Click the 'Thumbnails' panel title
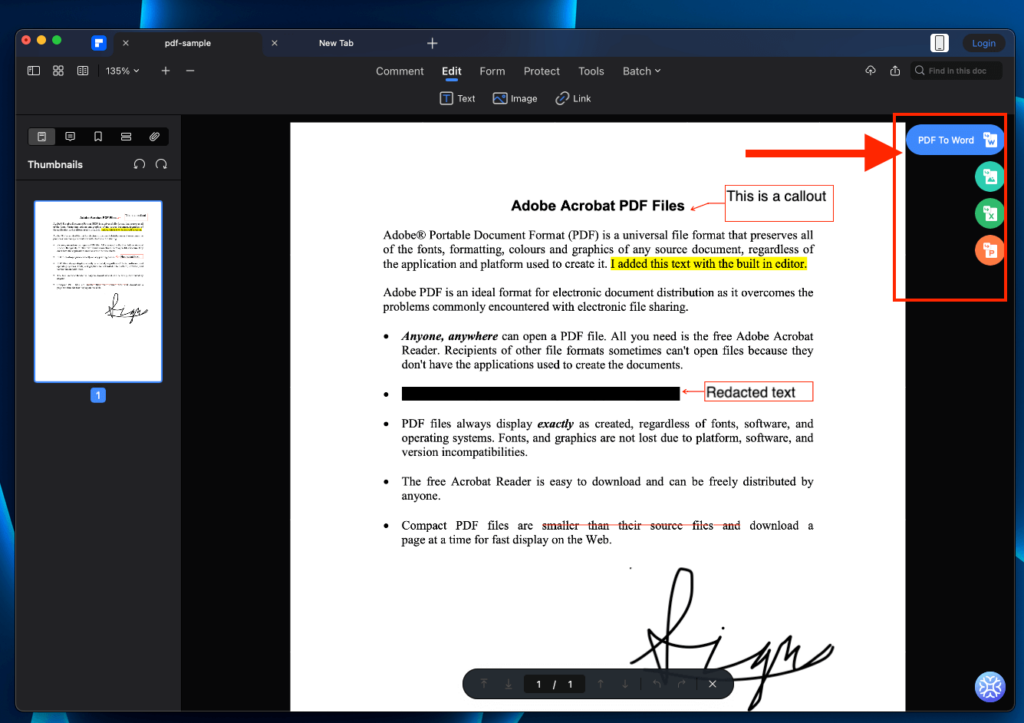Viewport: 1024px width, 723px height. [x=55, y=165]
